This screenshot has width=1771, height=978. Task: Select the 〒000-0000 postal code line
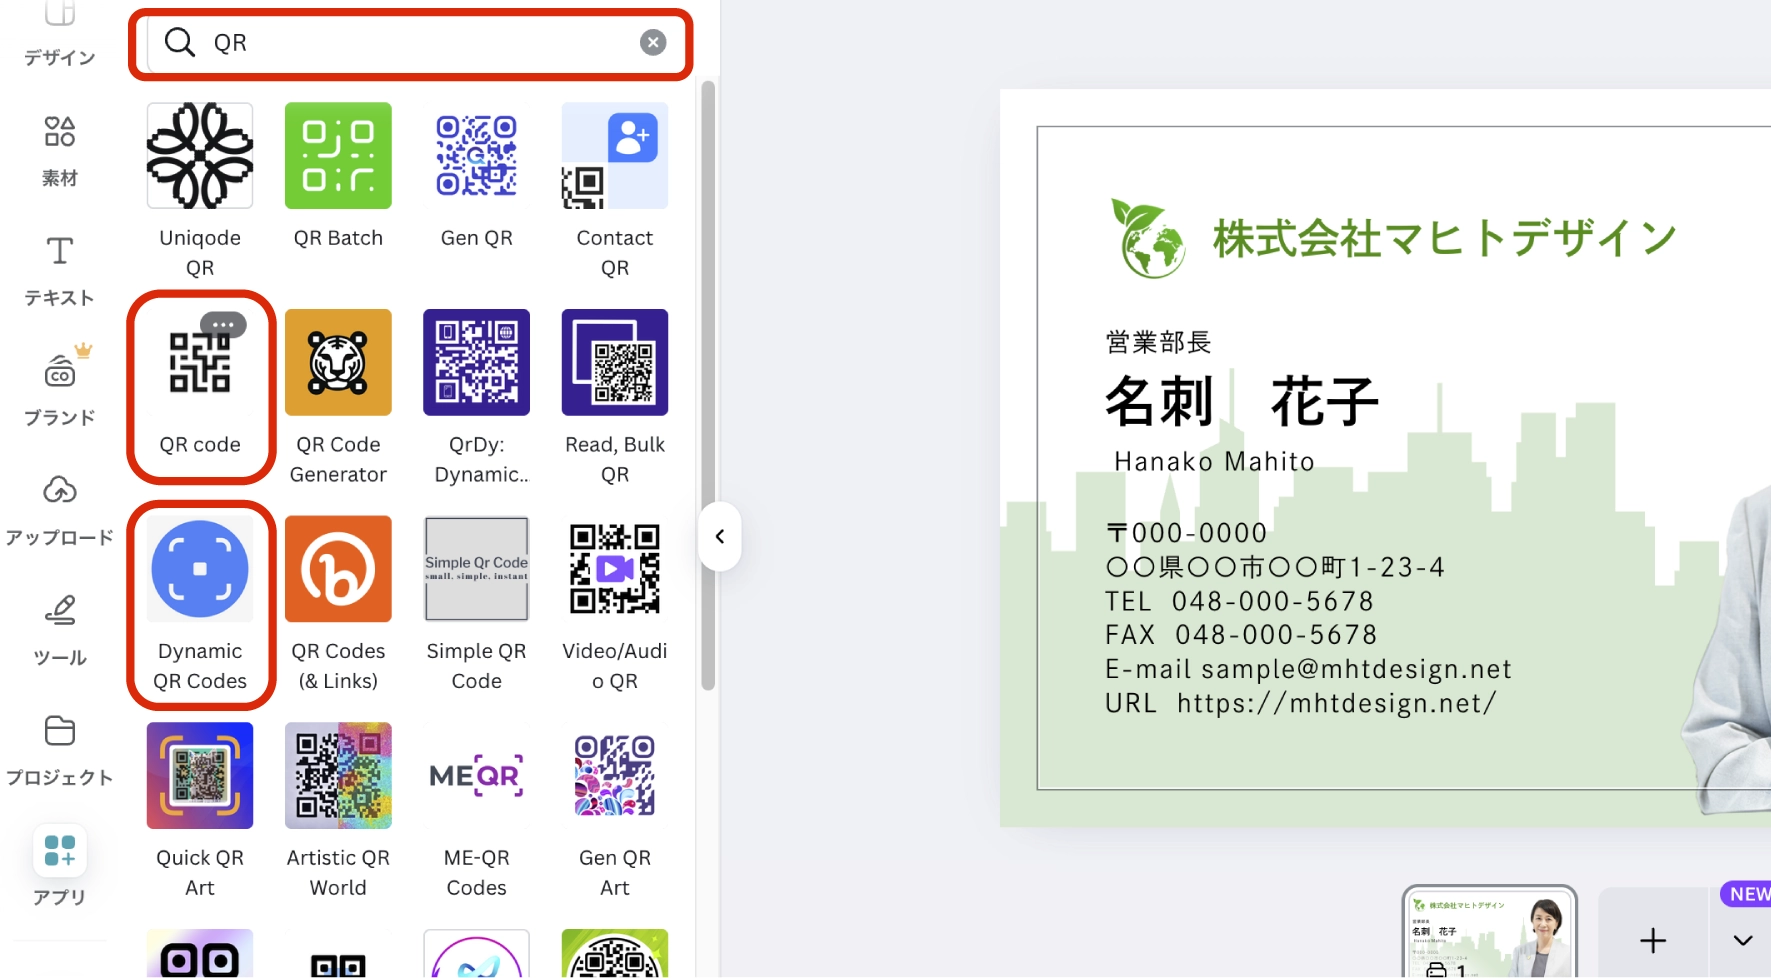(1186, 533)
